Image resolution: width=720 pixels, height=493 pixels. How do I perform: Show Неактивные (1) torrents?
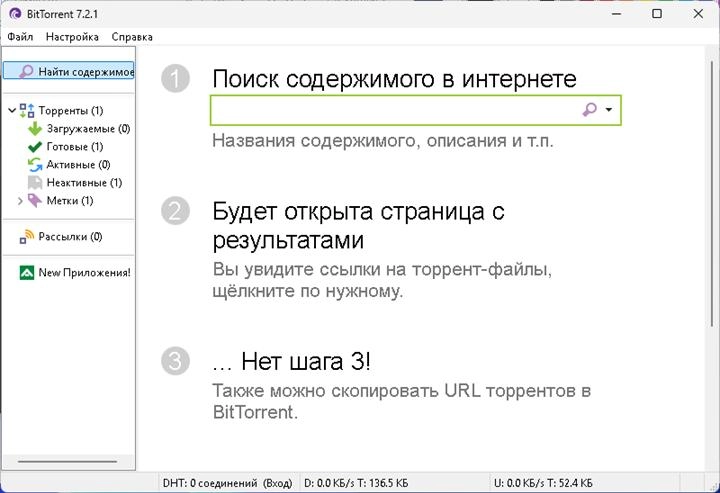84,183
